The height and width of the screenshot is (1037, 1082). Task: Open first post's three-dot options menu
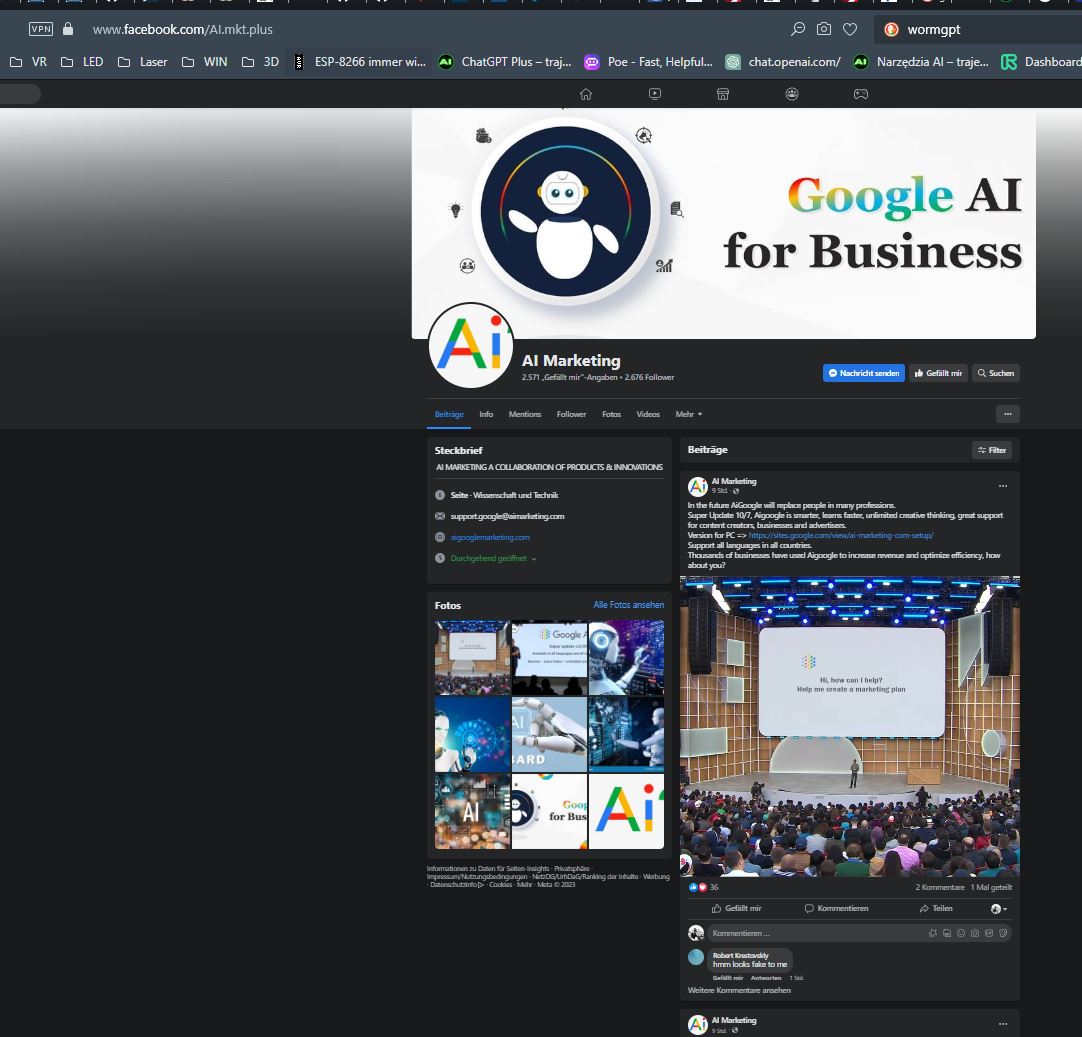coord(1003,486)
